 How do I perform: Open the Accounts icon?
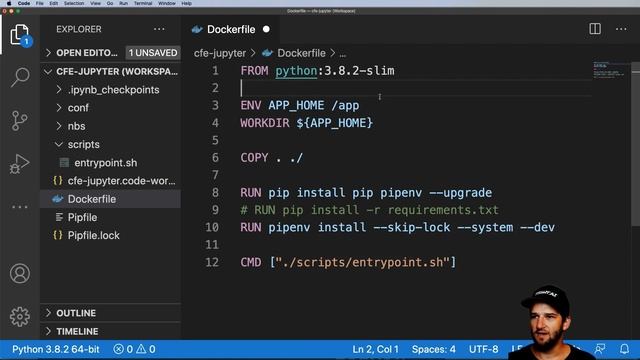[20, 273]
